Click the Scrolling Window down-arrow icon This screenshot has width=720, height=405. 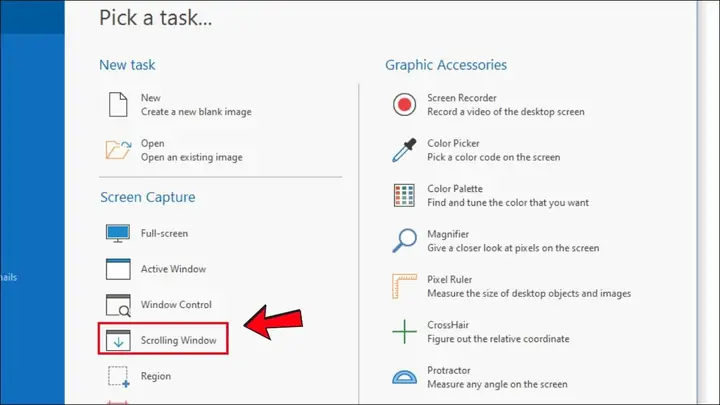point(118,341)
